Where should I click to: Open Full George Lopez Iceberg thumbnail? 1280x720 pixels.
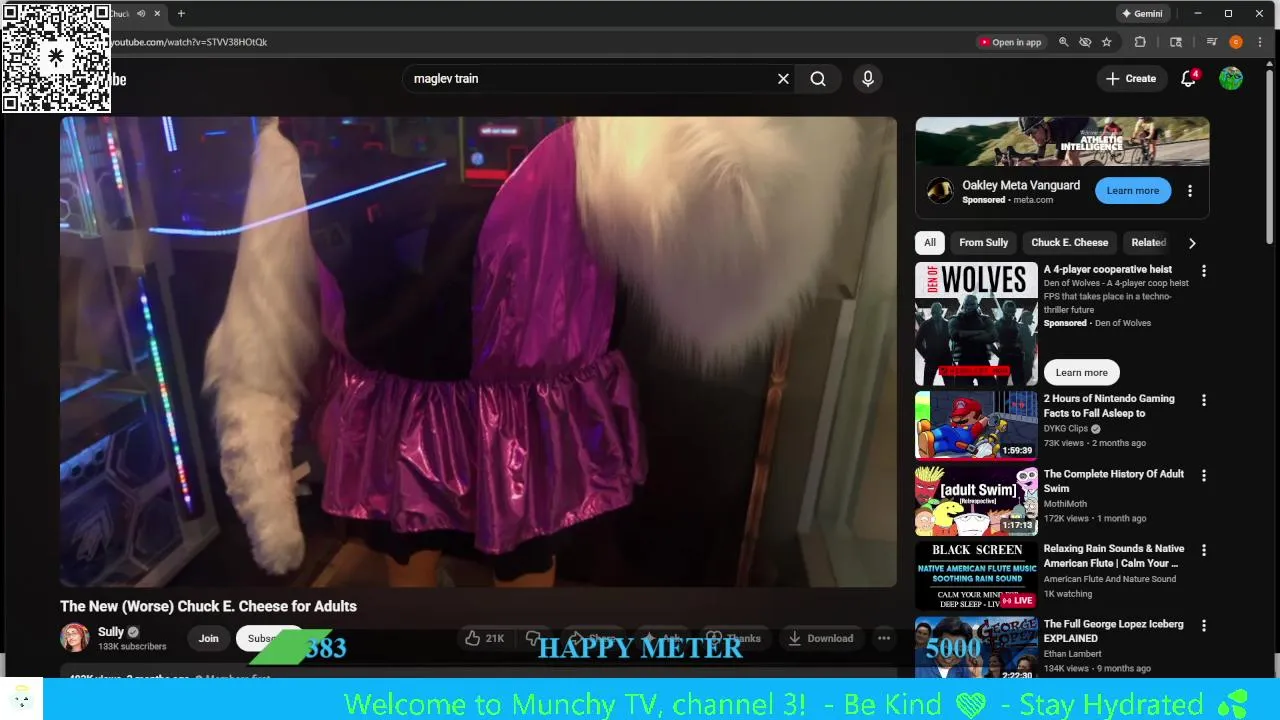[x=976, y=646]
